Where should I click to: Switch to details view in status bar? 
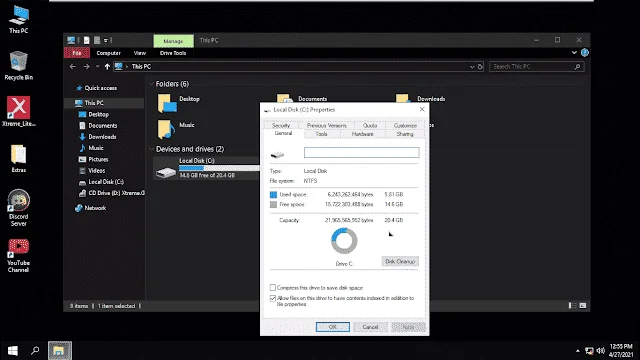573,306
